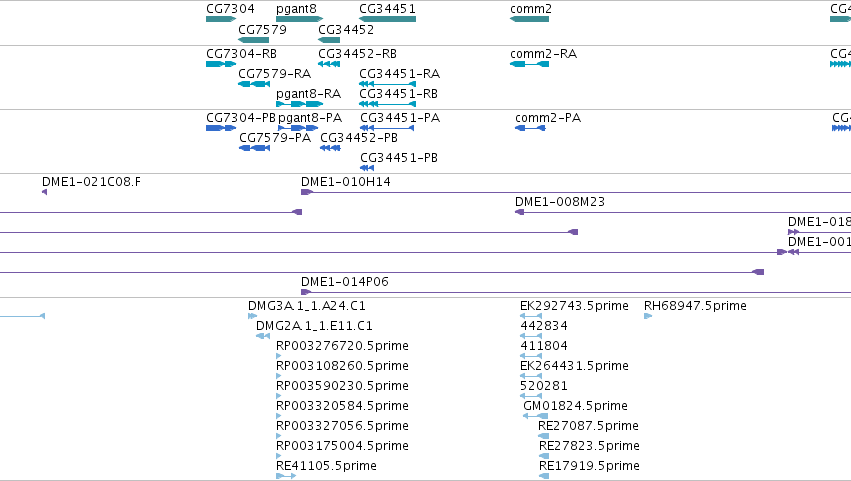Open BAC clone DME1-008M23 label
Screen dimensions: 851x481
coord(560,202)
